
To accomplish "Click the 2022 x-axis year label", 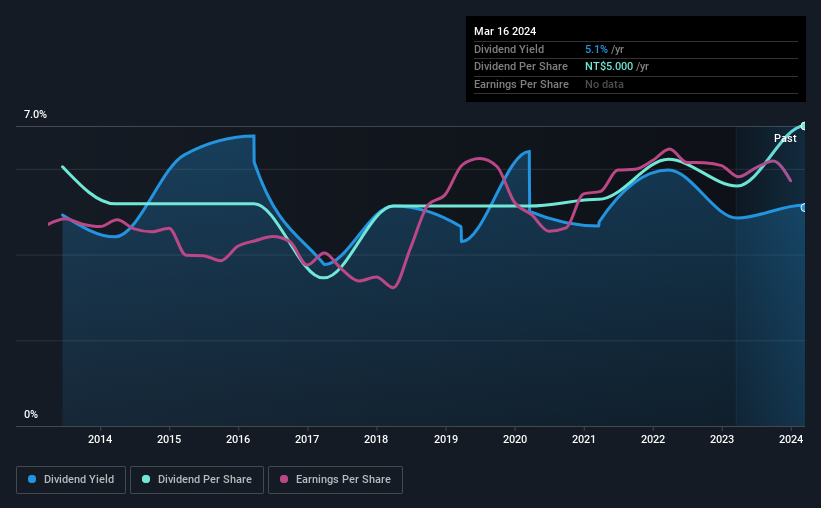I will [x=653, y=439].
